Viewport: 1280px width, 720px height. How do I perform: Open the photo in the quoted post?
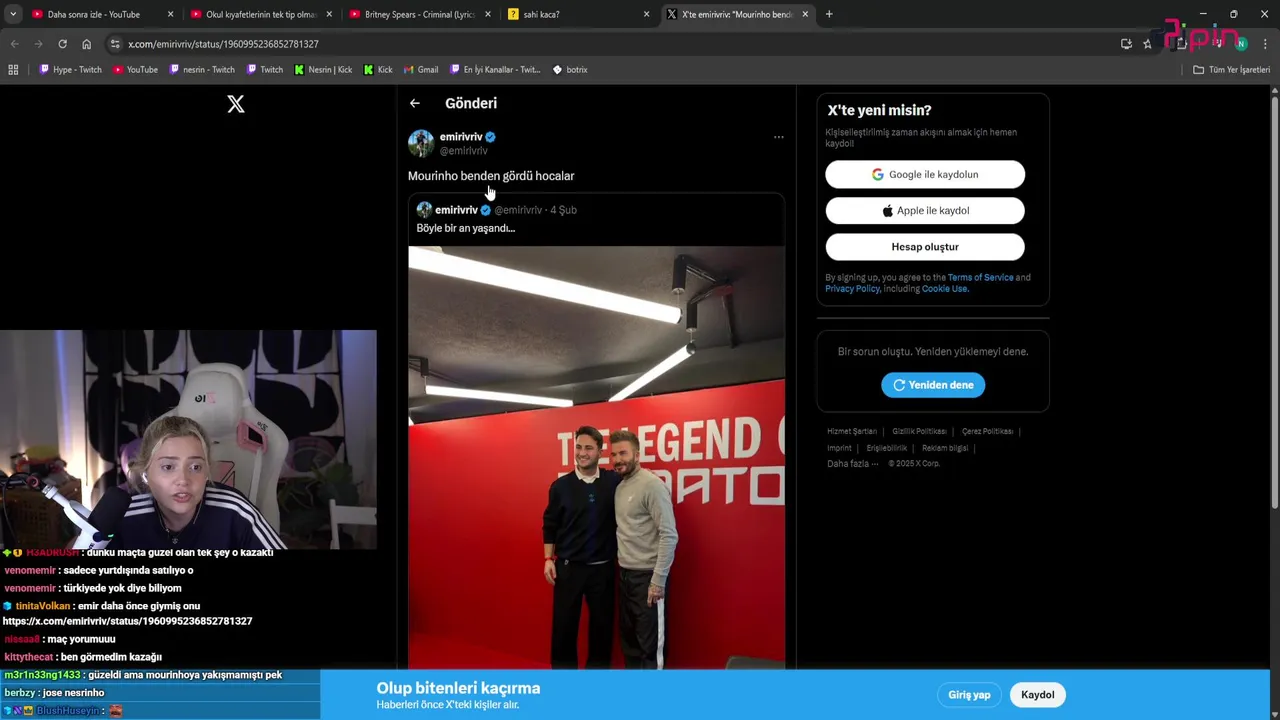596,457
